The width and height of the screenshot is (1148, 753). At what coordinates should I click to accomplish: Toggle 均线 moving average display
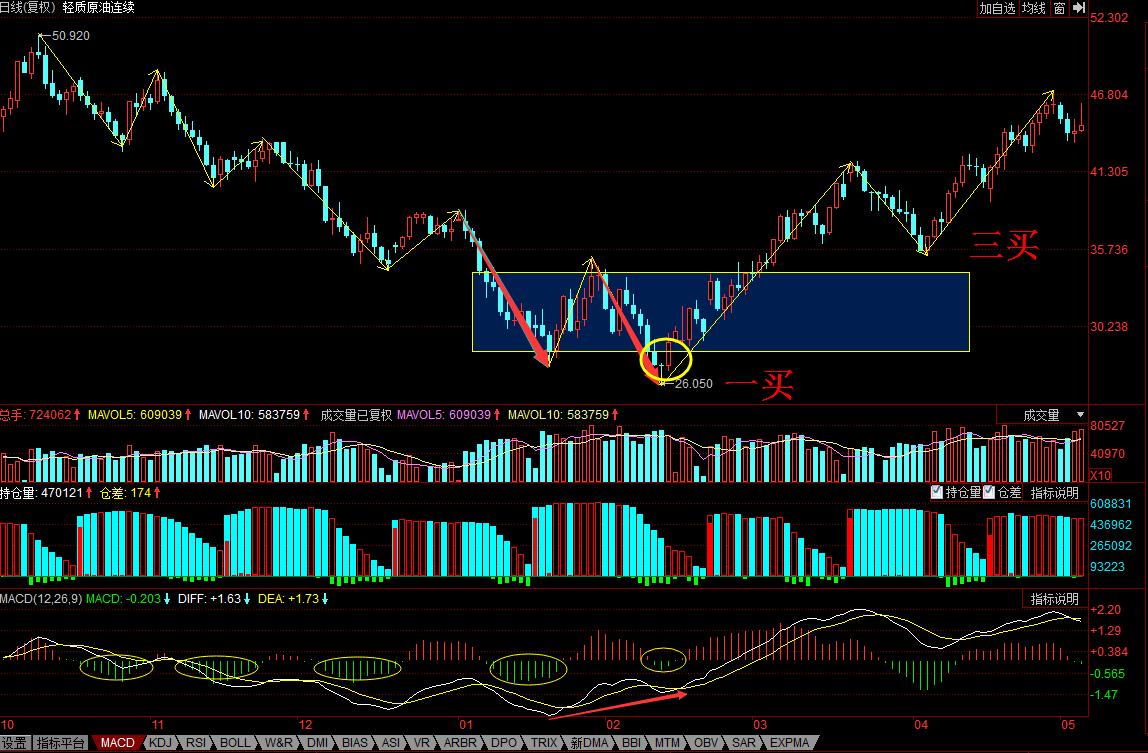point(1033,8)
